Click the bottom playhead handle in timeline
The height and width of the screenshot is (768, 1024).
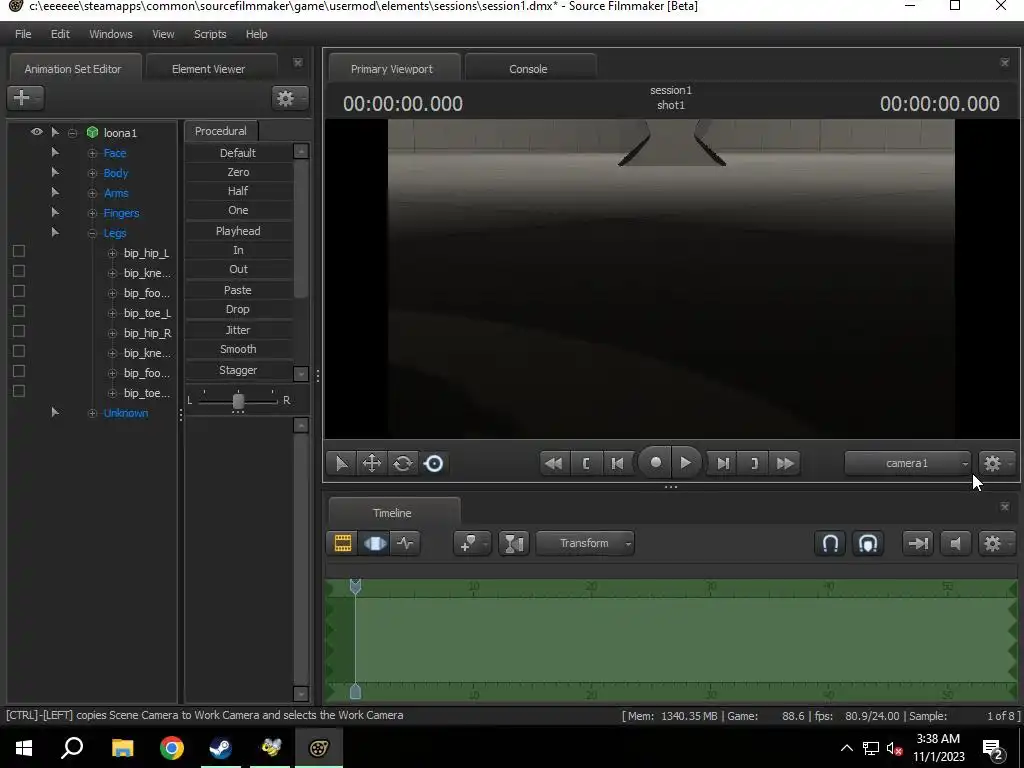[355, 692]
